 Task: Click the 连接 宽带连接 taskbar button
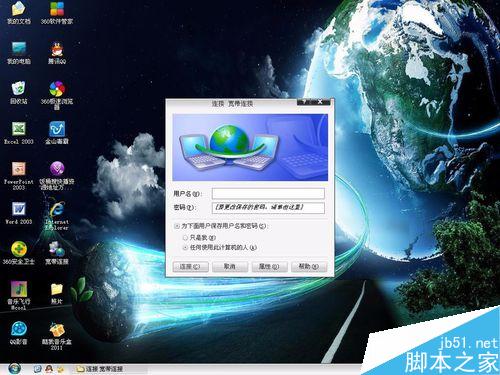pyautogui.click(x=110, y=369)
